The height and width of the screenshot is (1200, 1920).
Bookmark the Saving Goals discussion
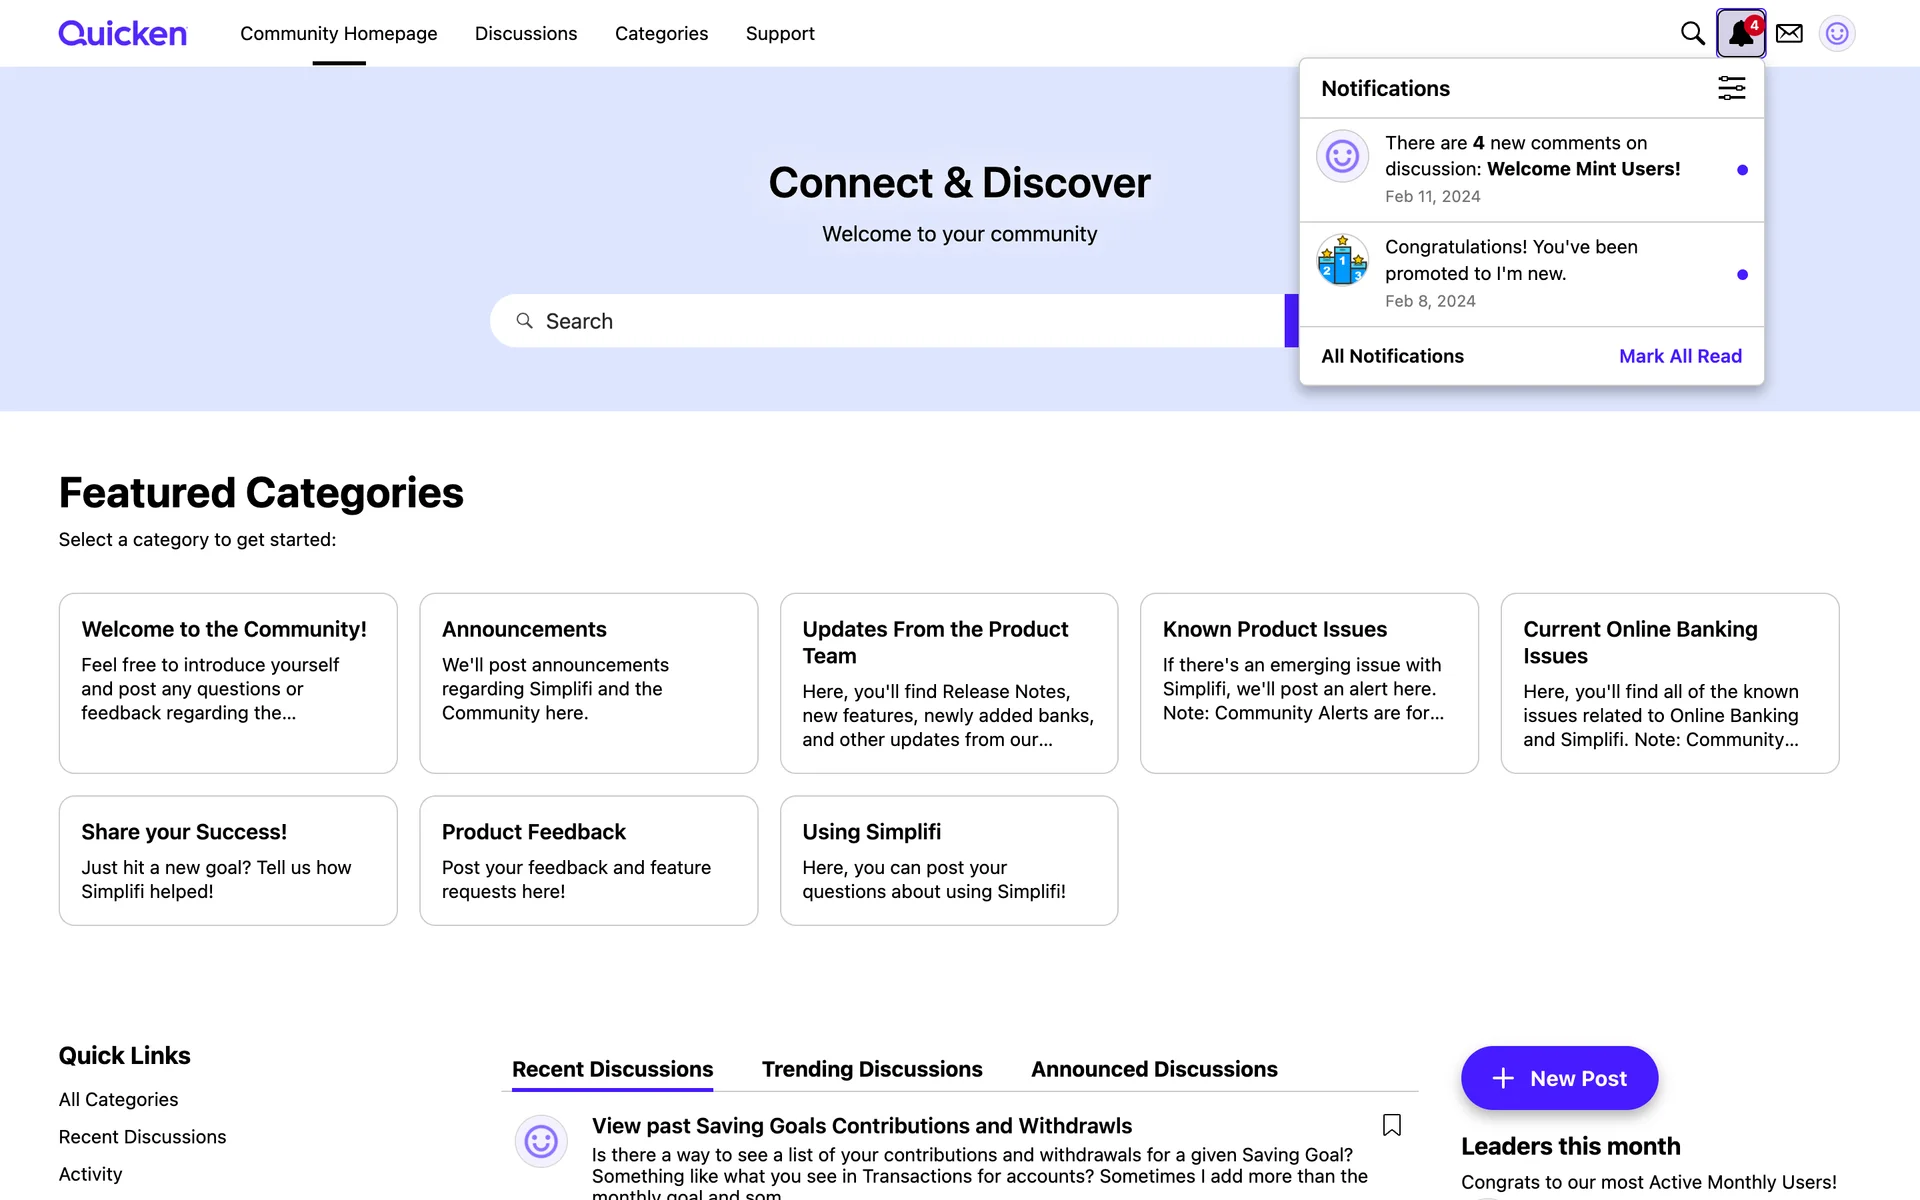(x=1391, y=1125)
